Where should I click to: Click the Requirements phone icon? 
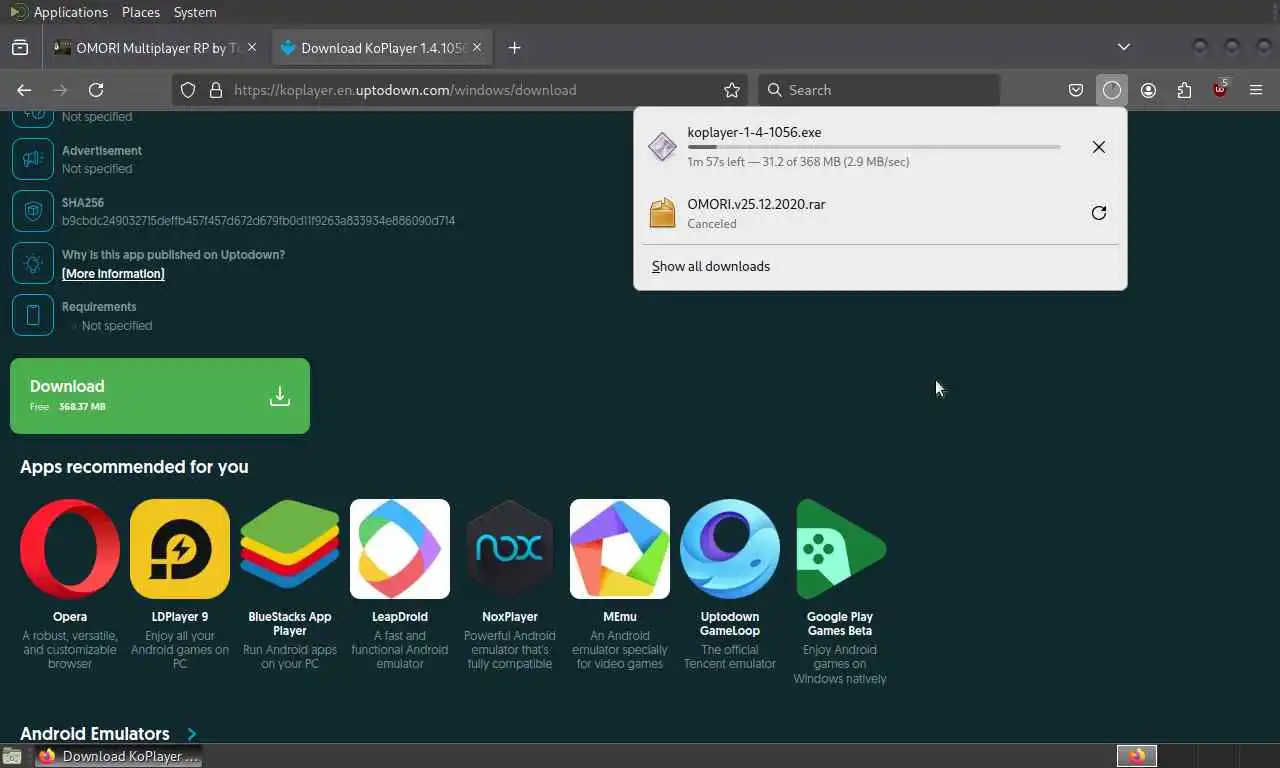coord(33,315)
